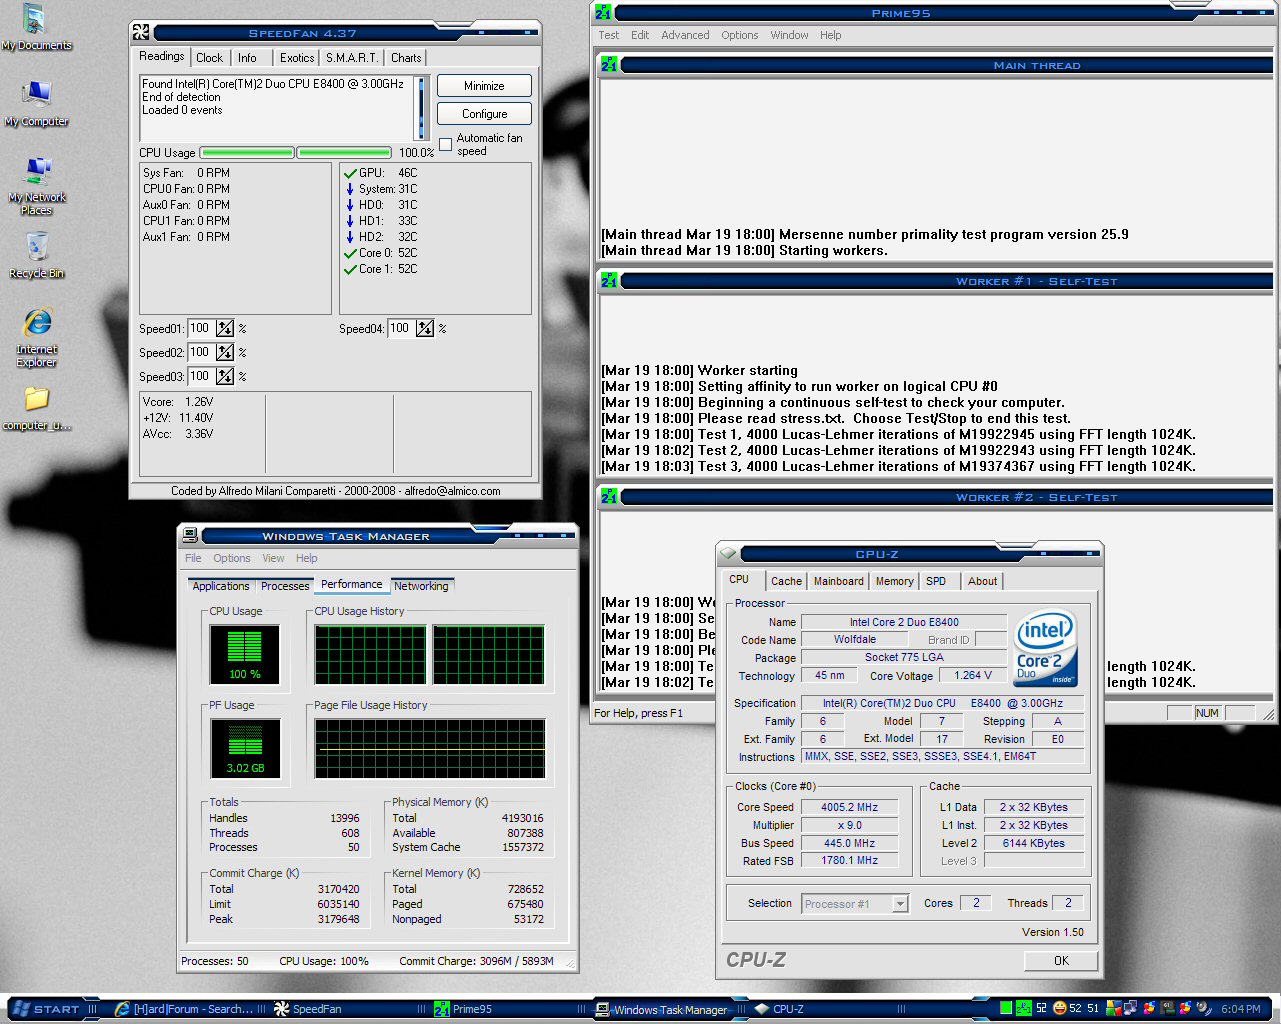Image resolution: width=1281 pixels, height=1024 pixels.
Task: Click the Intel Core 2 Duo logo in CPU-Z
Action: click(x=1046, y=648)
